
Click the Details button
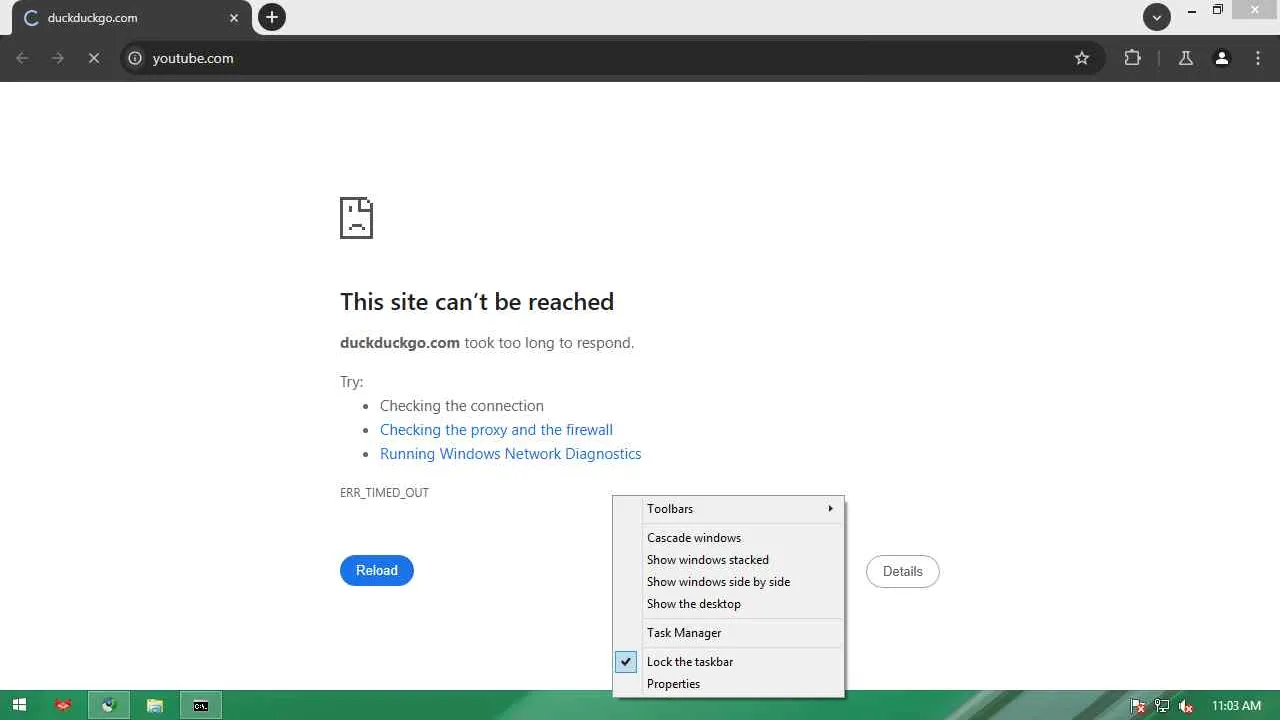(x=903, y=571)
